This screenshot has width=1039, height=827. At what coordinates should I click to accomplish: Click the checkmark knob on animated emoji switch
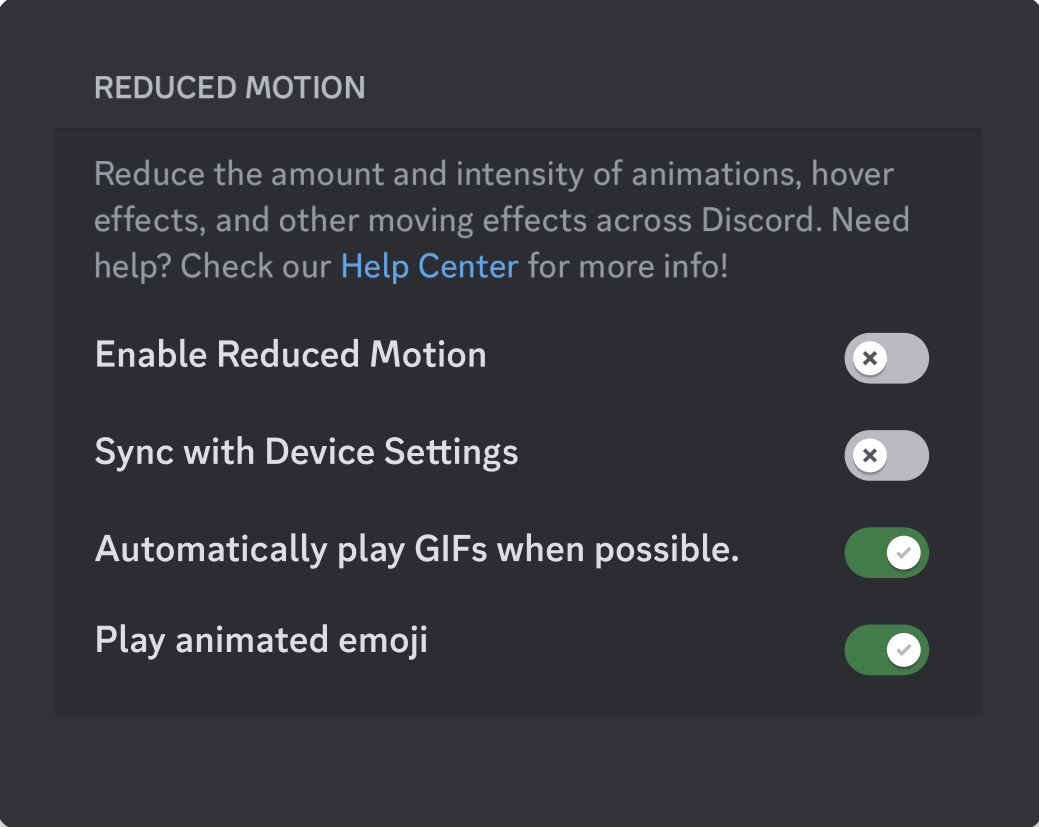click(904, 651)
